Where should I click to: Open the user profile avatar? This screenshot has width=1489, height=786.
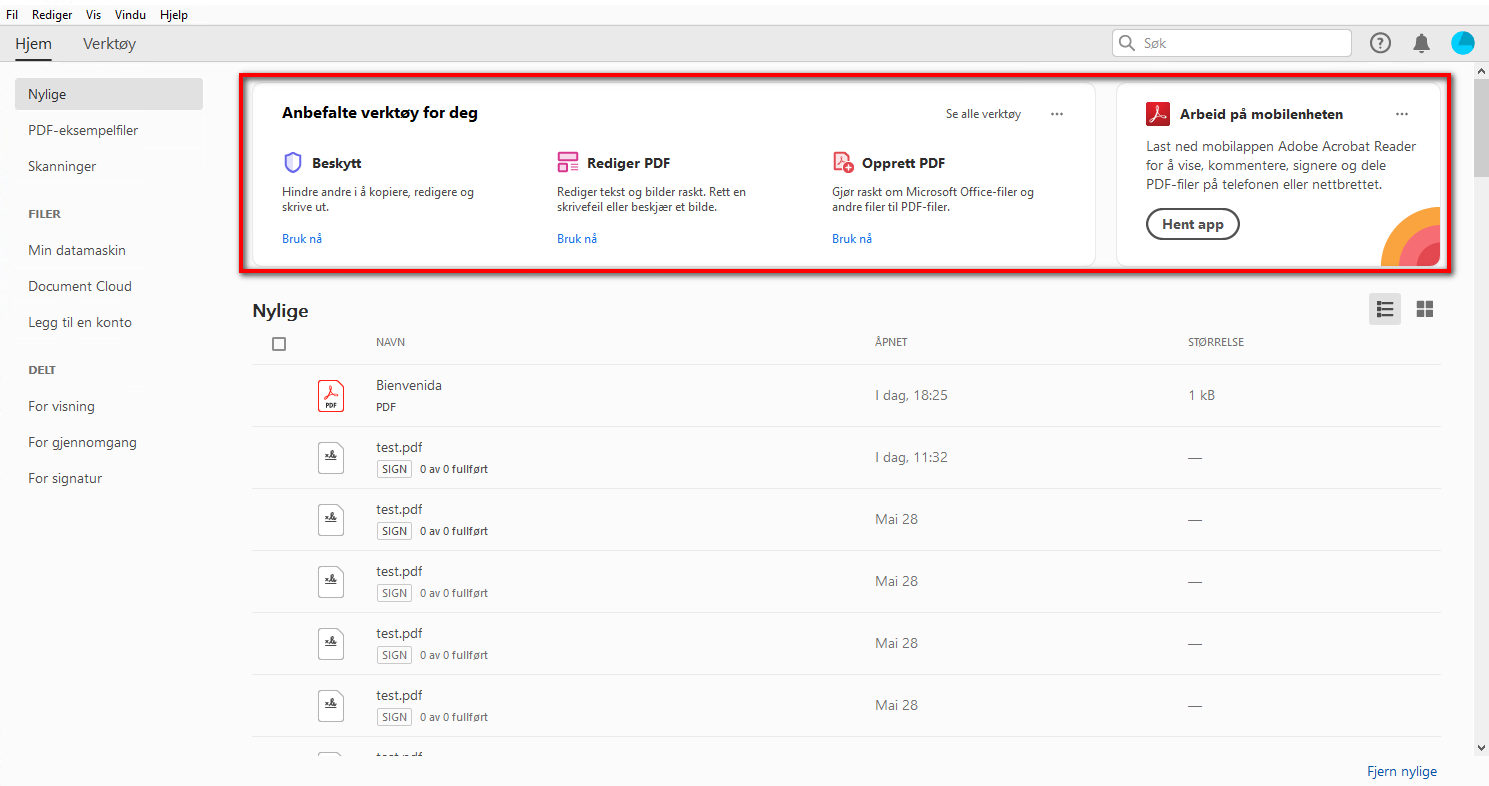[1462, 43]
